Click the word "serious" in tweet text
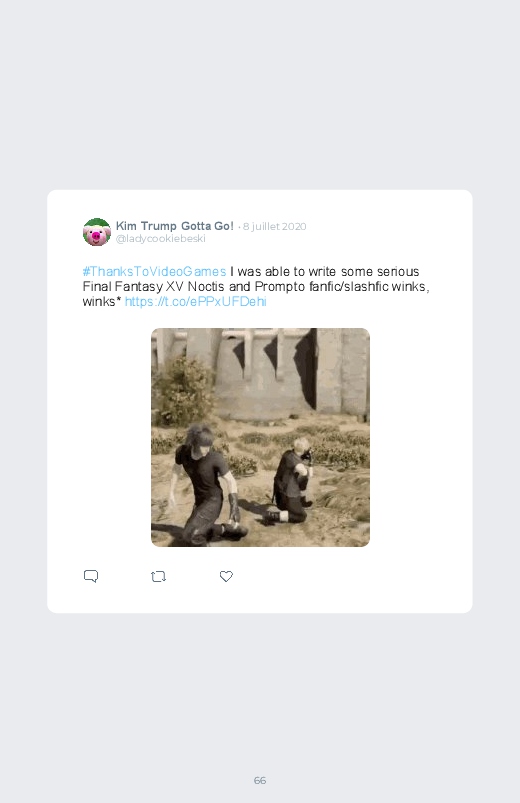Viewport: 520px width, 803px height. click(x=398, y=271)
